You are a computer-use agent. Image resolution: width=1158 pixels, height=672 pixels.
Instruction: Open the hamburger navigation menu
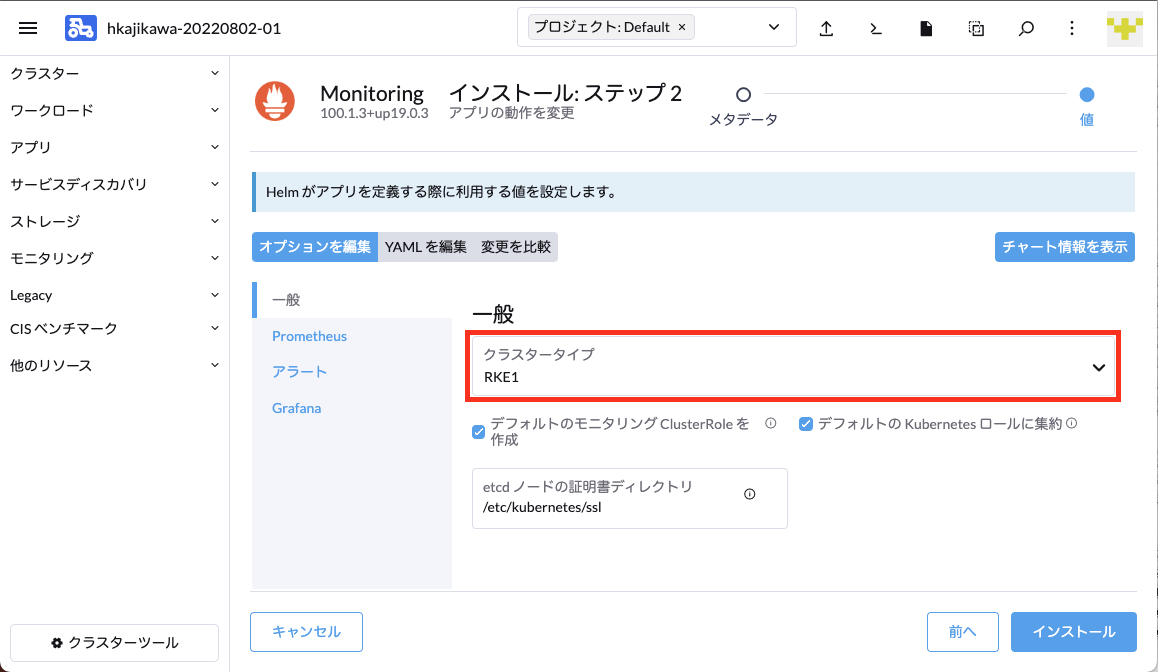coord(28,28)
